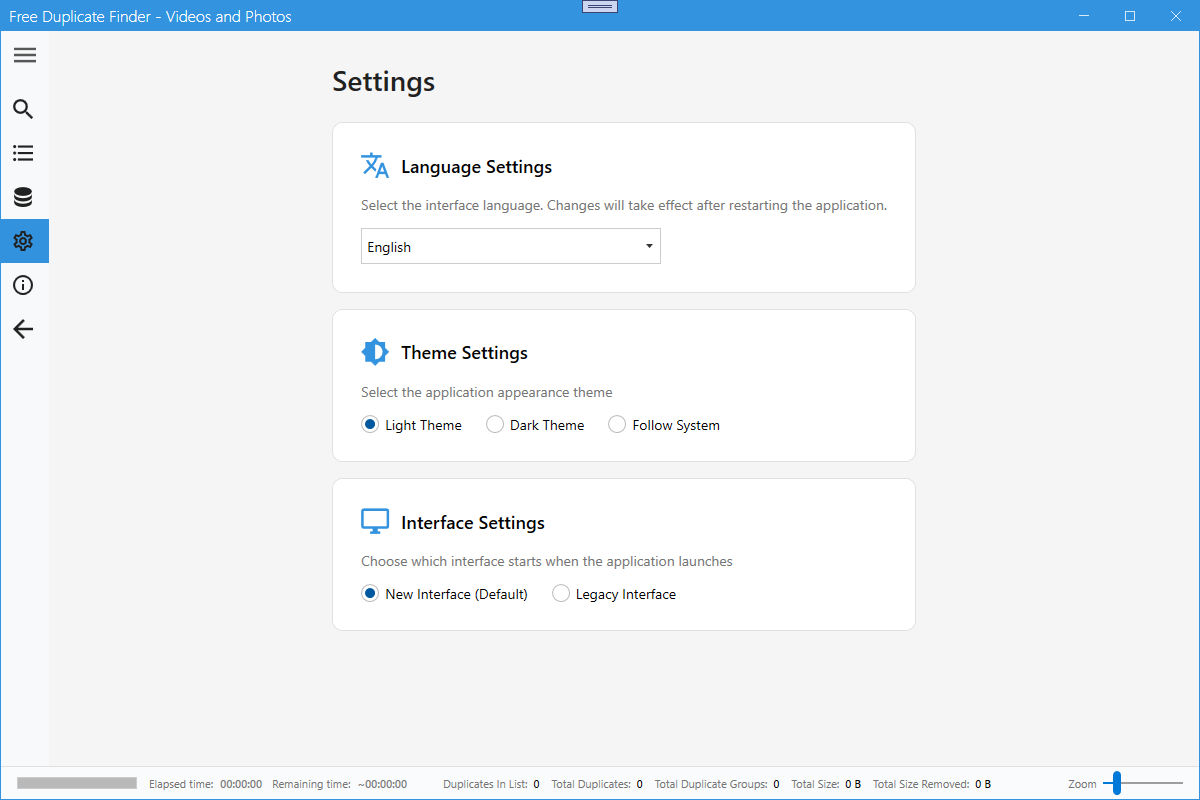Click the Theme Settings brightness icon
1200x800 pixels.
(x=375, y=352)
